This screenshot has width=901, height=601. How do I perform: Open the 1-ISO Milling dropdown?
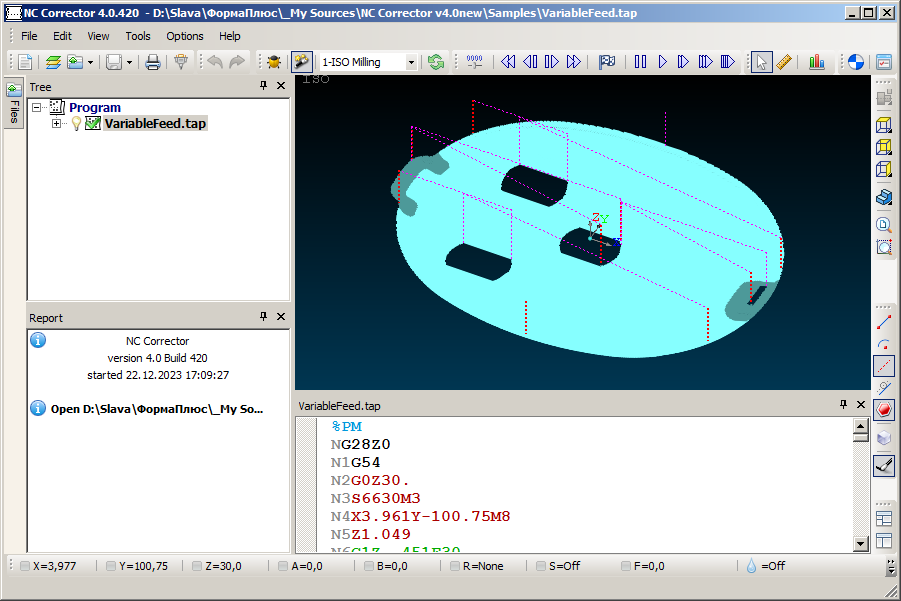[411, 62]
